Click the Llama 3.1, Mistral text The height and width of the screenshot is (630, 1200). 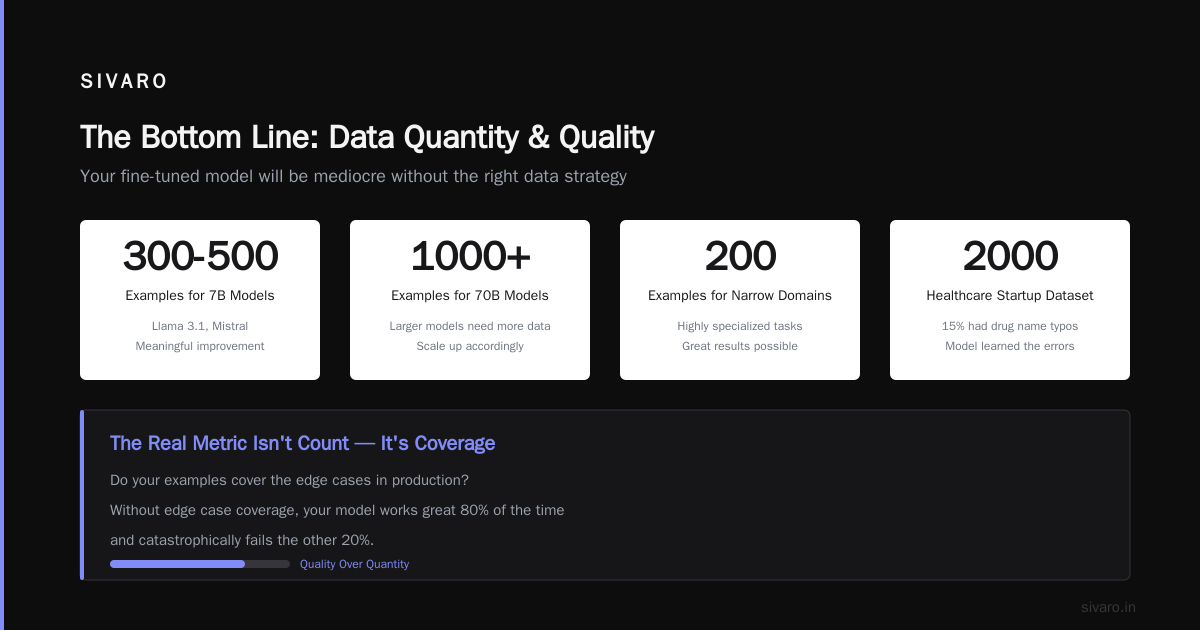200,326
